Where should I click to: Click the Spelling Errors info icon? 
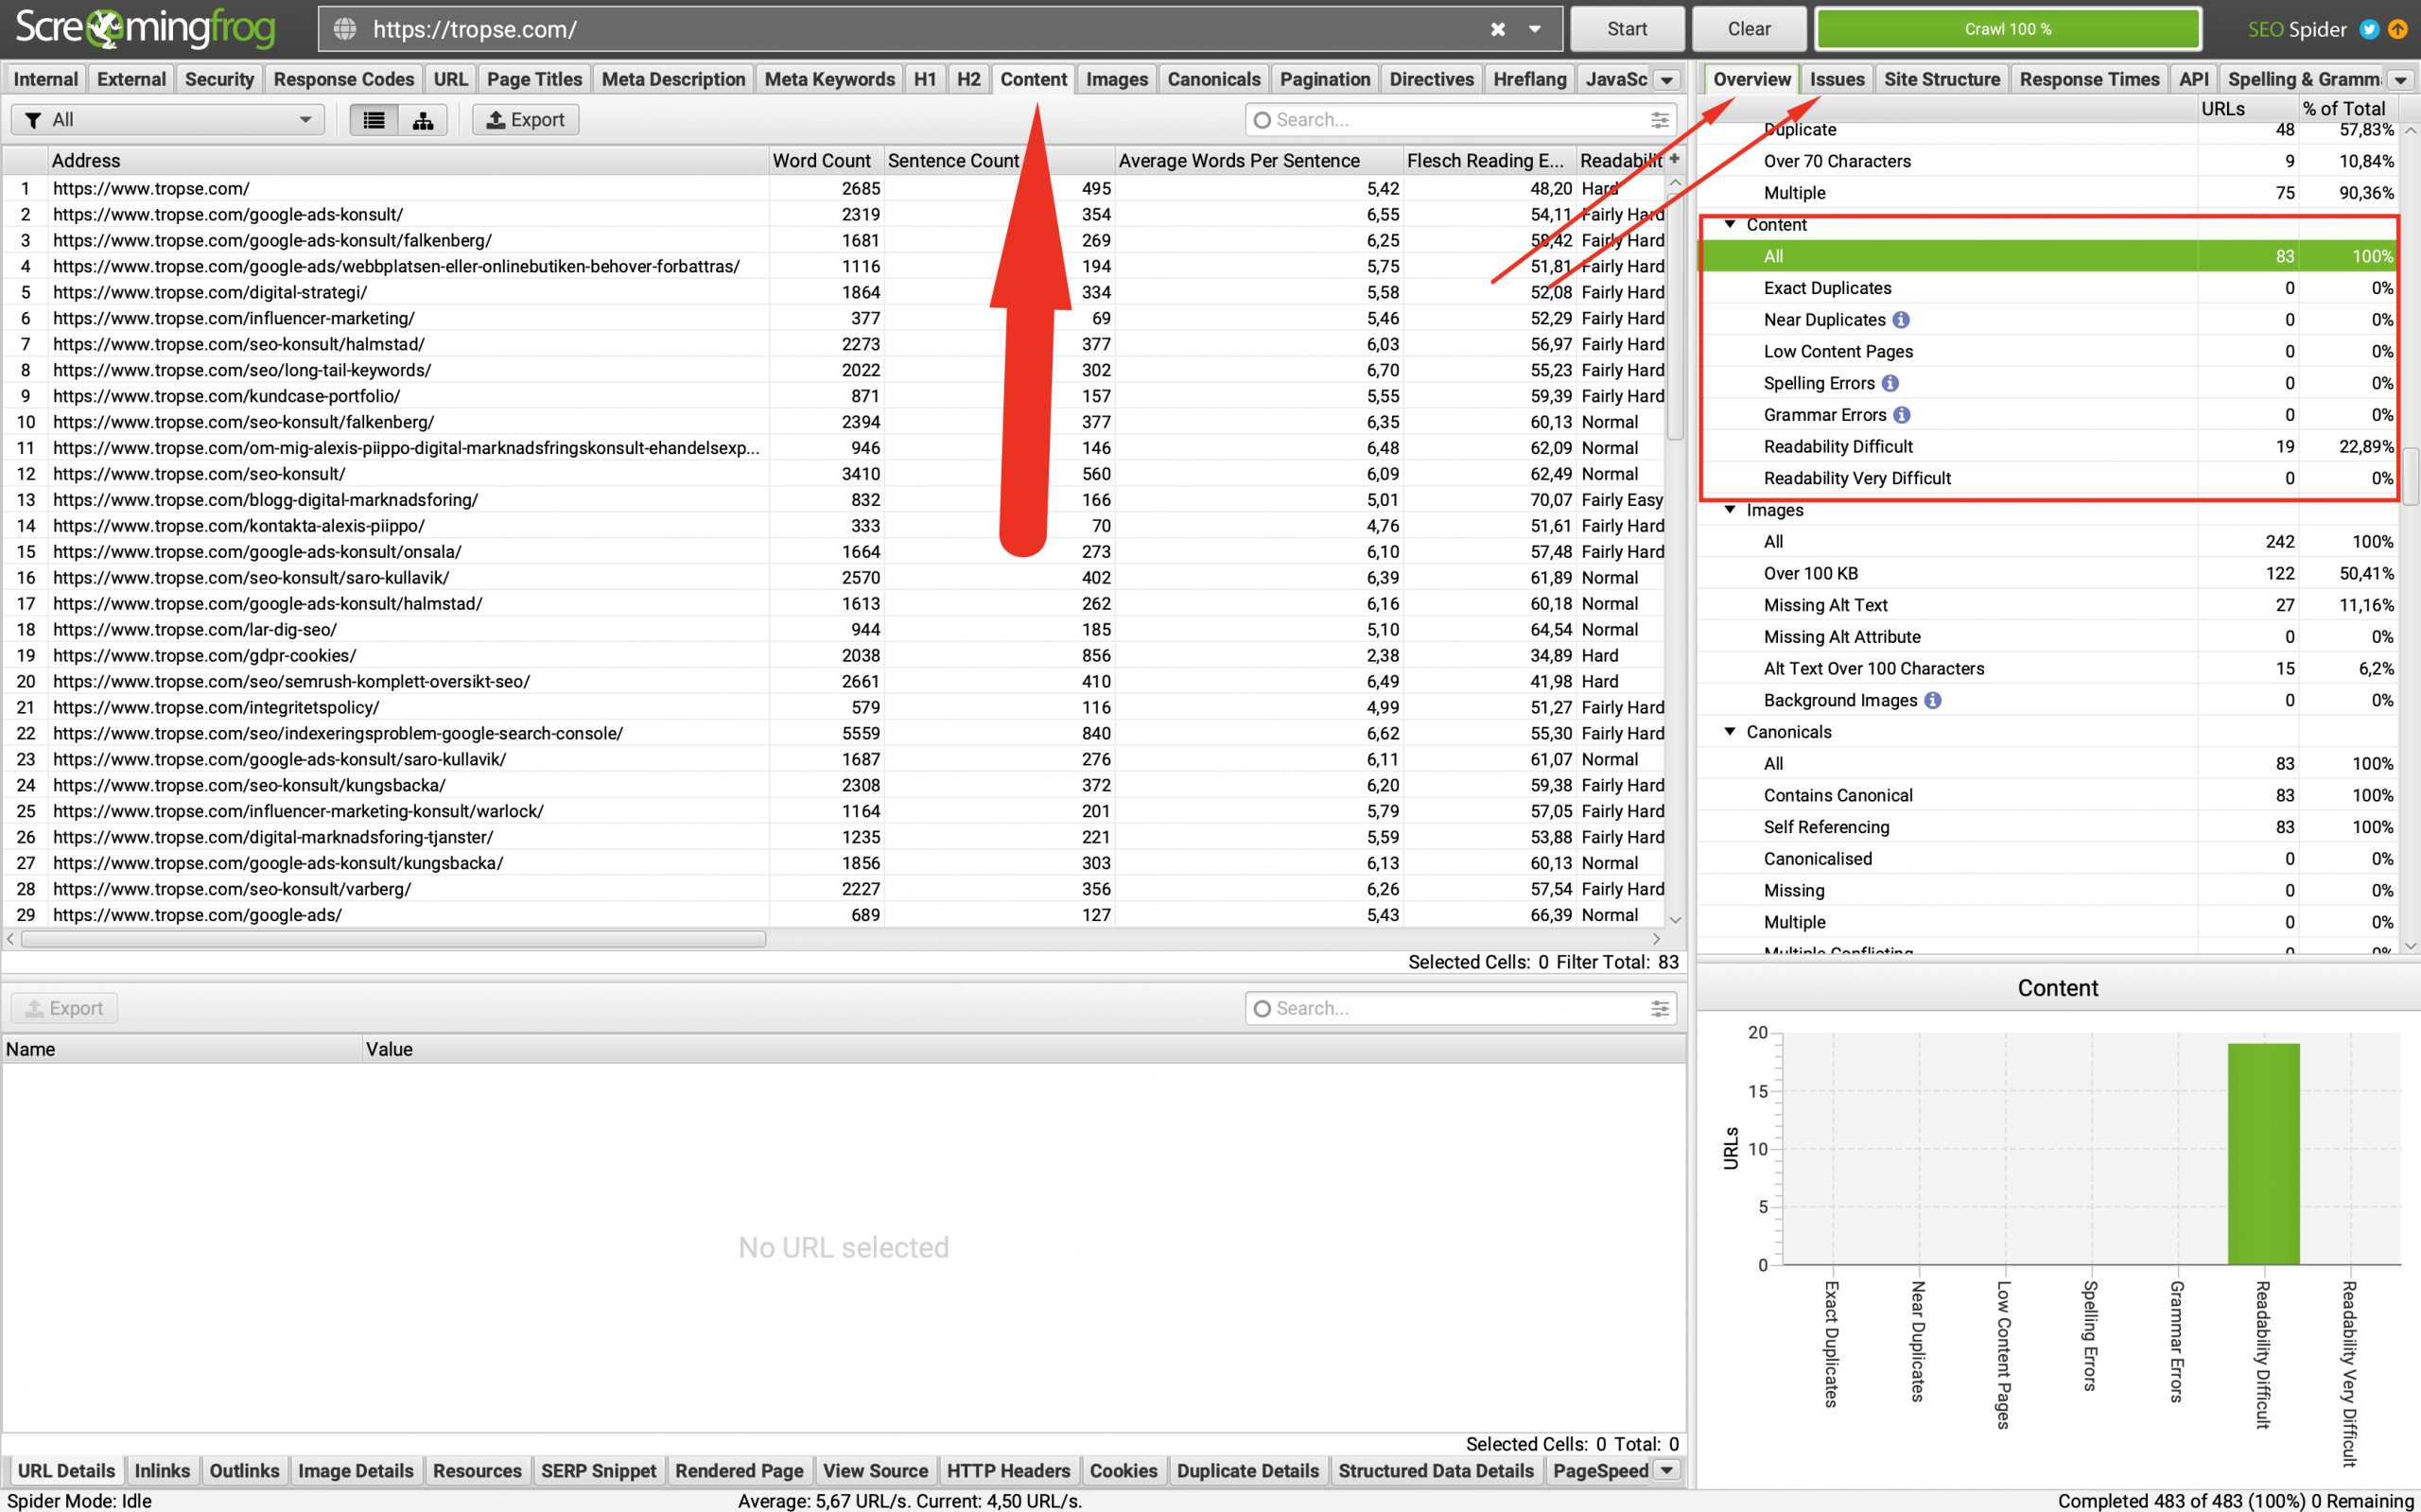(1890, 383)
